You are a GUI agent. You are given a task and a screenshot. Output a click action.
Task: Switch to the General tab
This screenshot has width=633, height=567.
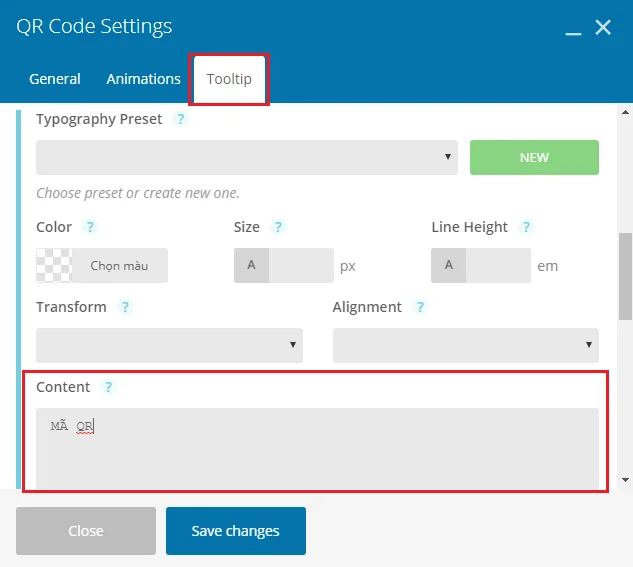point(55,79)
